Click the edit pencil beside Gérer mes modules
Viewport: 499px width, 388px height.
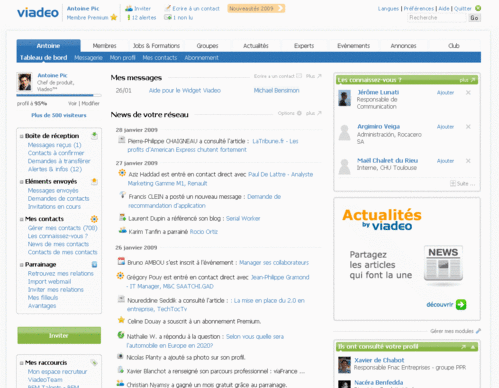478,331
